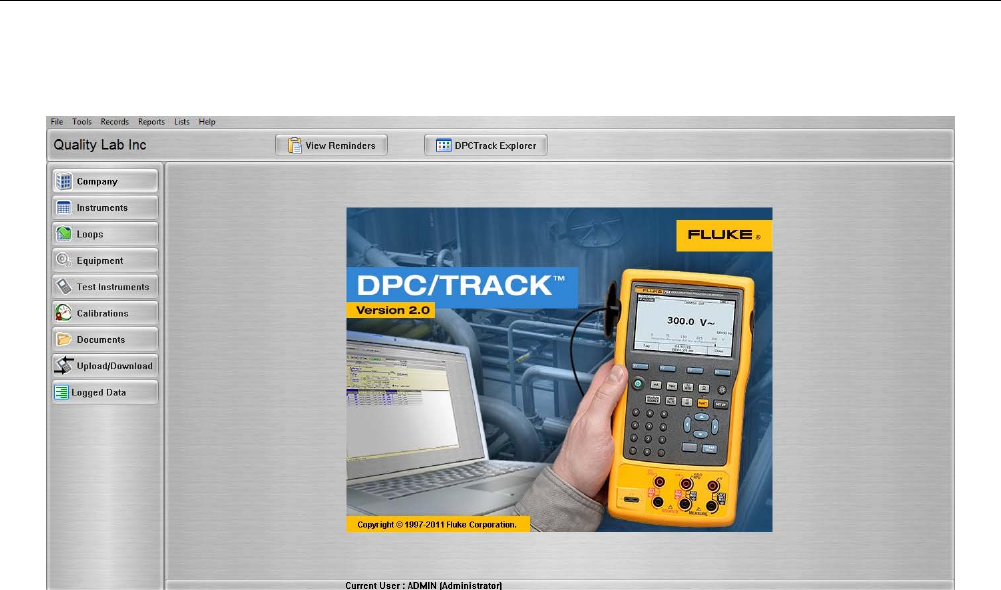
Task: Select Logged Data in the sidebar
Action: 105,392
